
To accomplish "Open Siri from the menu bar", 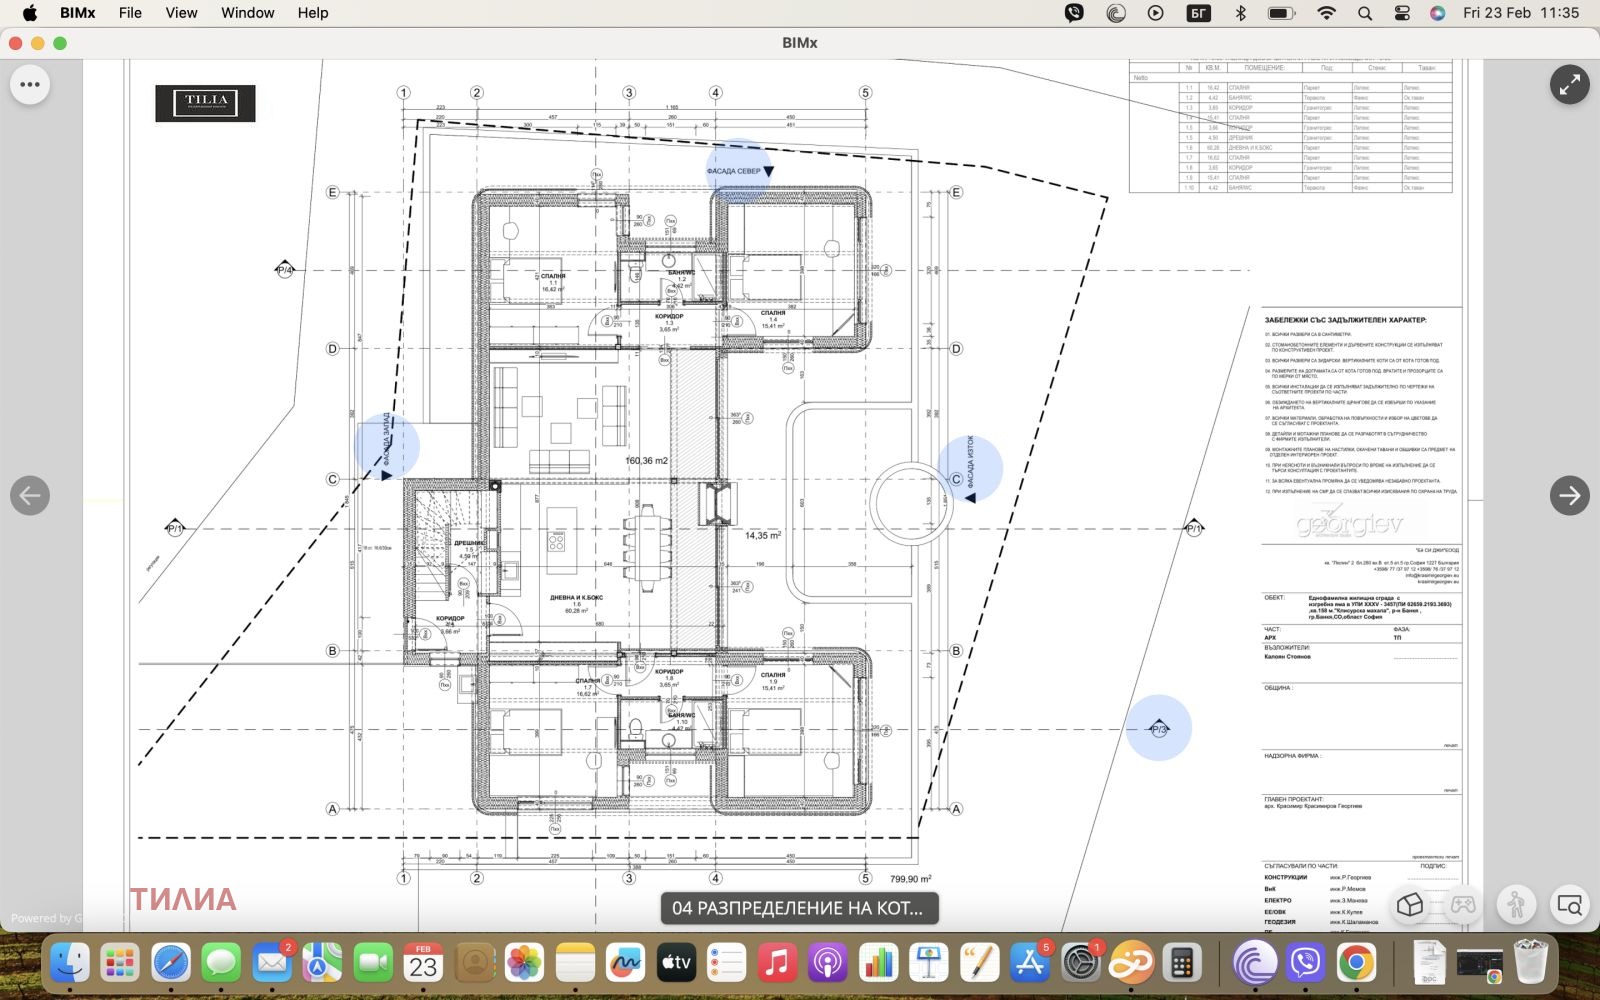I will pyautogui.click(x=1437, y=13).
